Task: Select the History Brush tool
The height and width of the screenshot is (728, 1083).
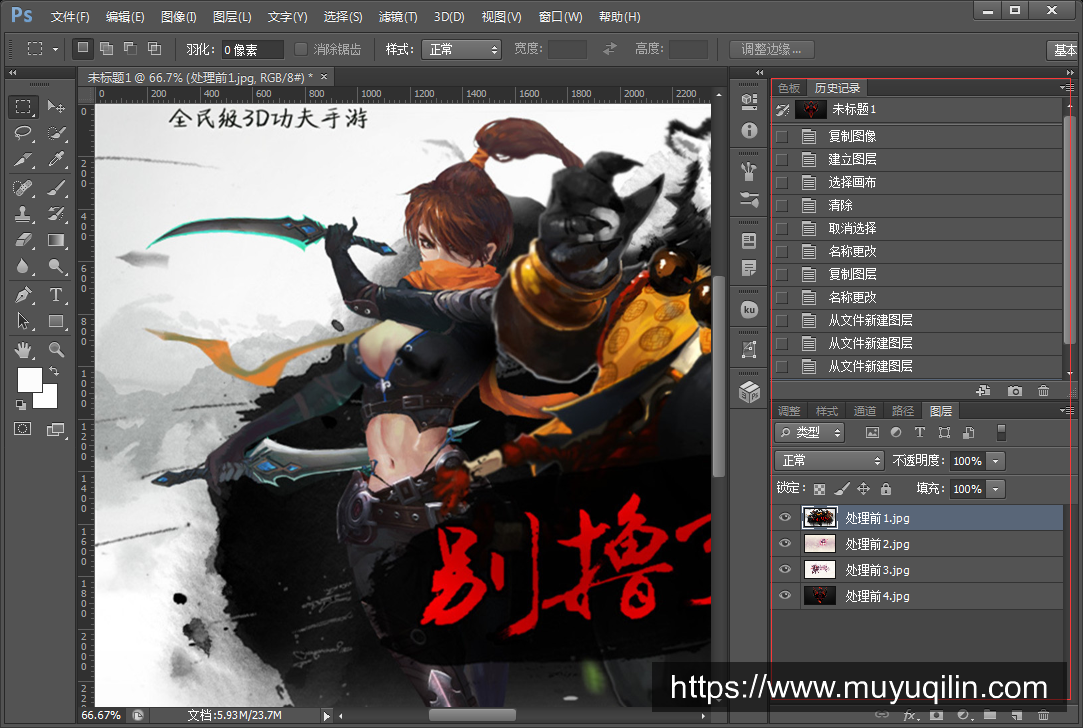Action: point(57,213)
